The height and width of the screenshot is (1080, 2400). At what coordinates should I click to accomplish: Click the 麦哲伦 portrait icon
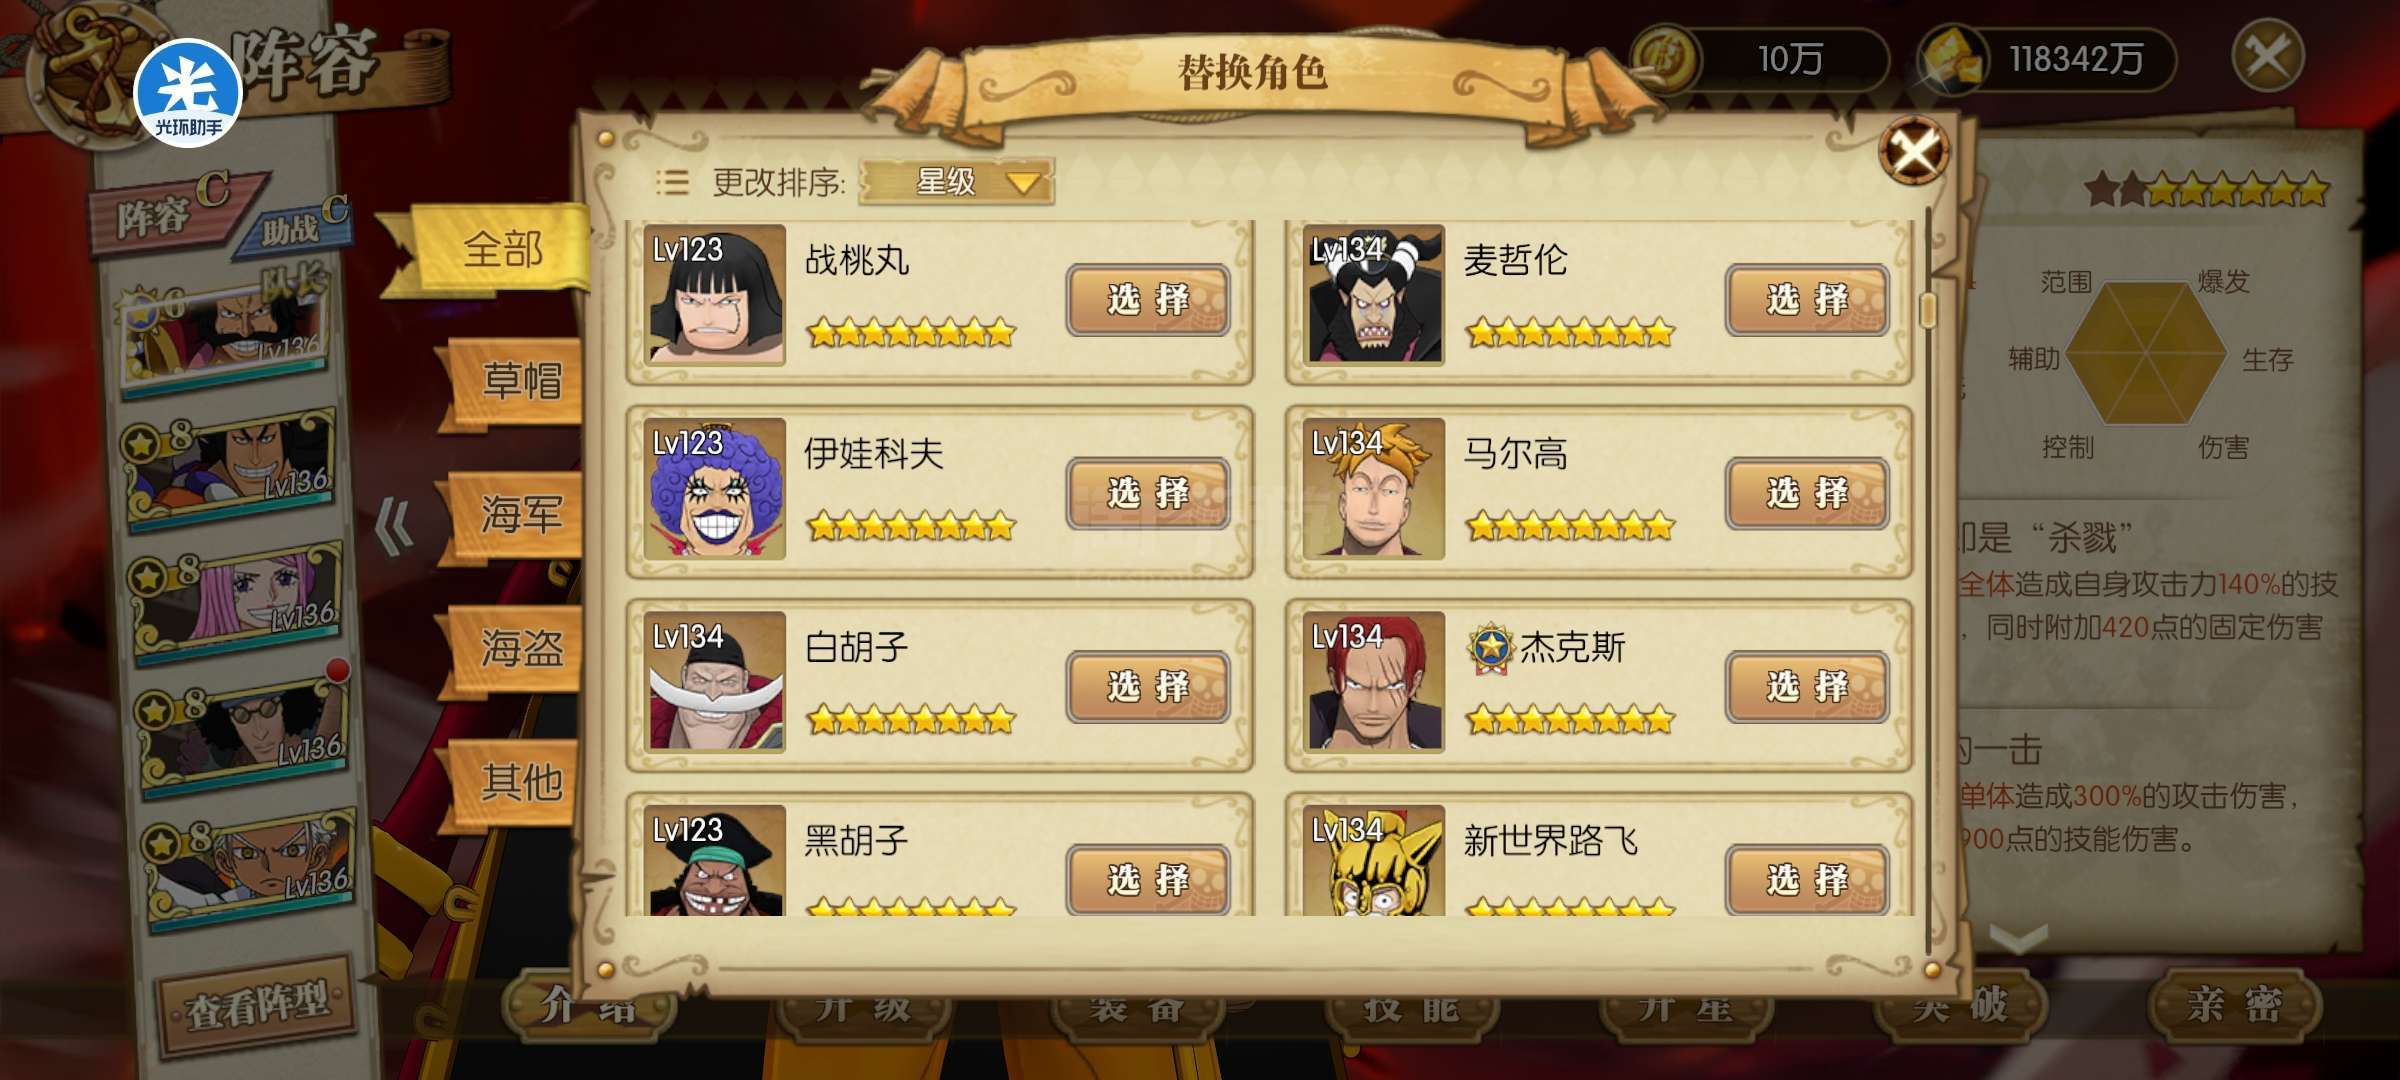(x=1374, y=294)
